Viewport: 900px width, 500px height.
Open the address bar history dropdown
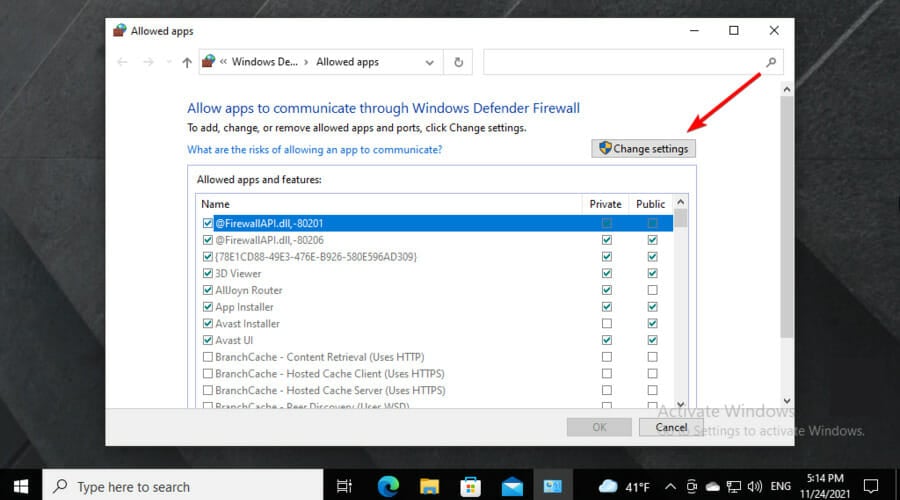(429, 63)
